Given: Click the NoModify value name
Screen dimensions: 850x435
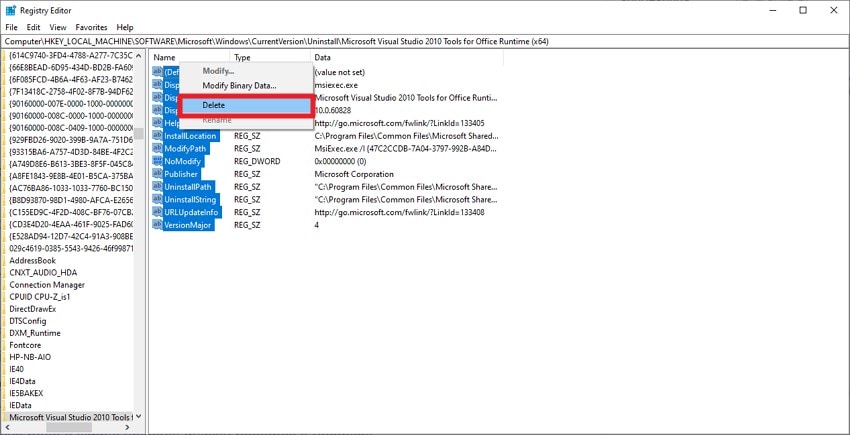Looking at the screenshot, I should pos(183,161).
